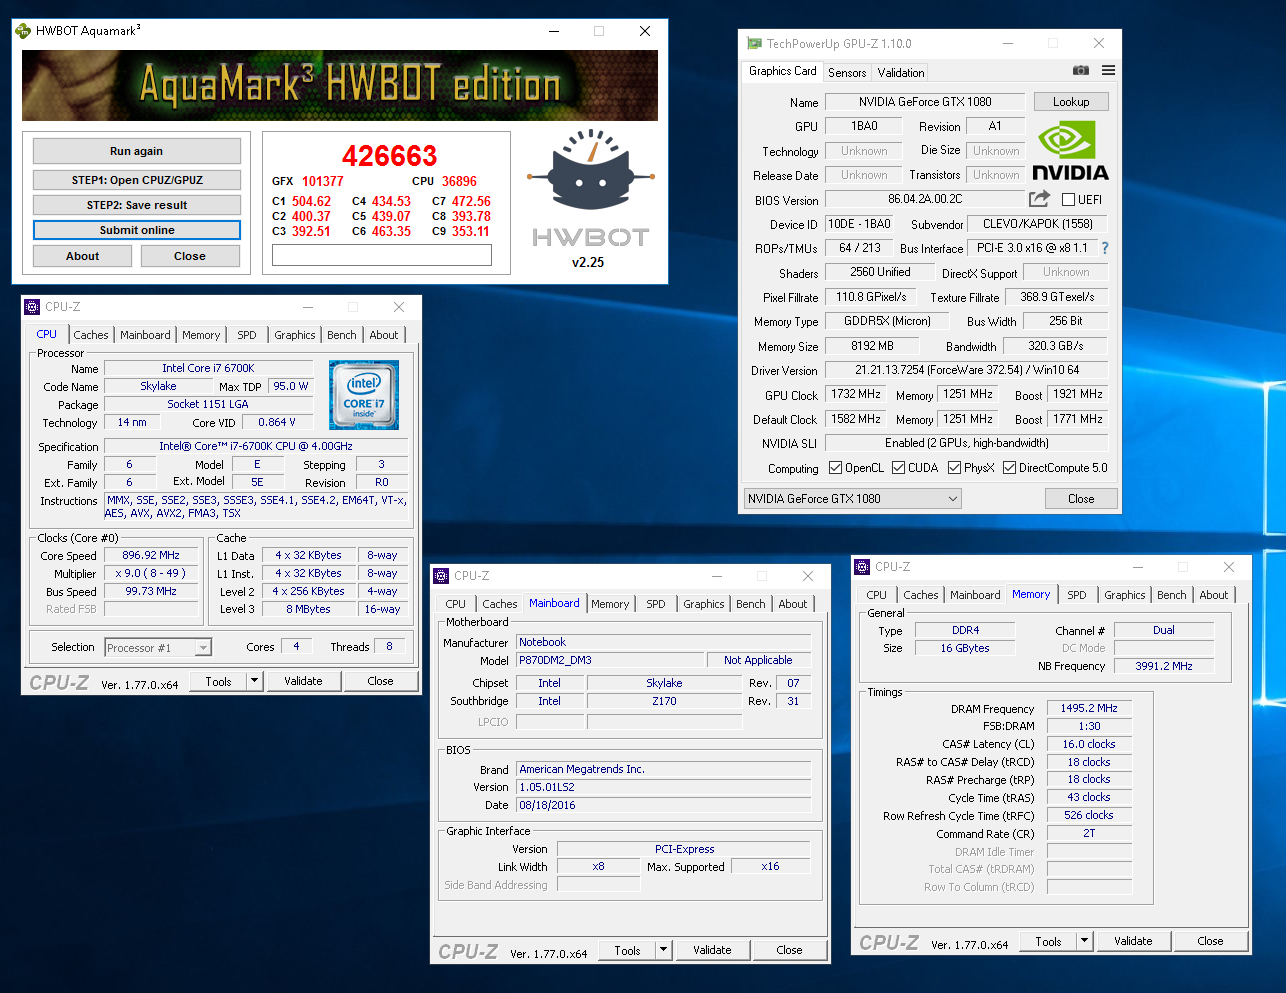
Task: Click the CPU-Z Mainboard window title icon
Action: click(442, 576)
